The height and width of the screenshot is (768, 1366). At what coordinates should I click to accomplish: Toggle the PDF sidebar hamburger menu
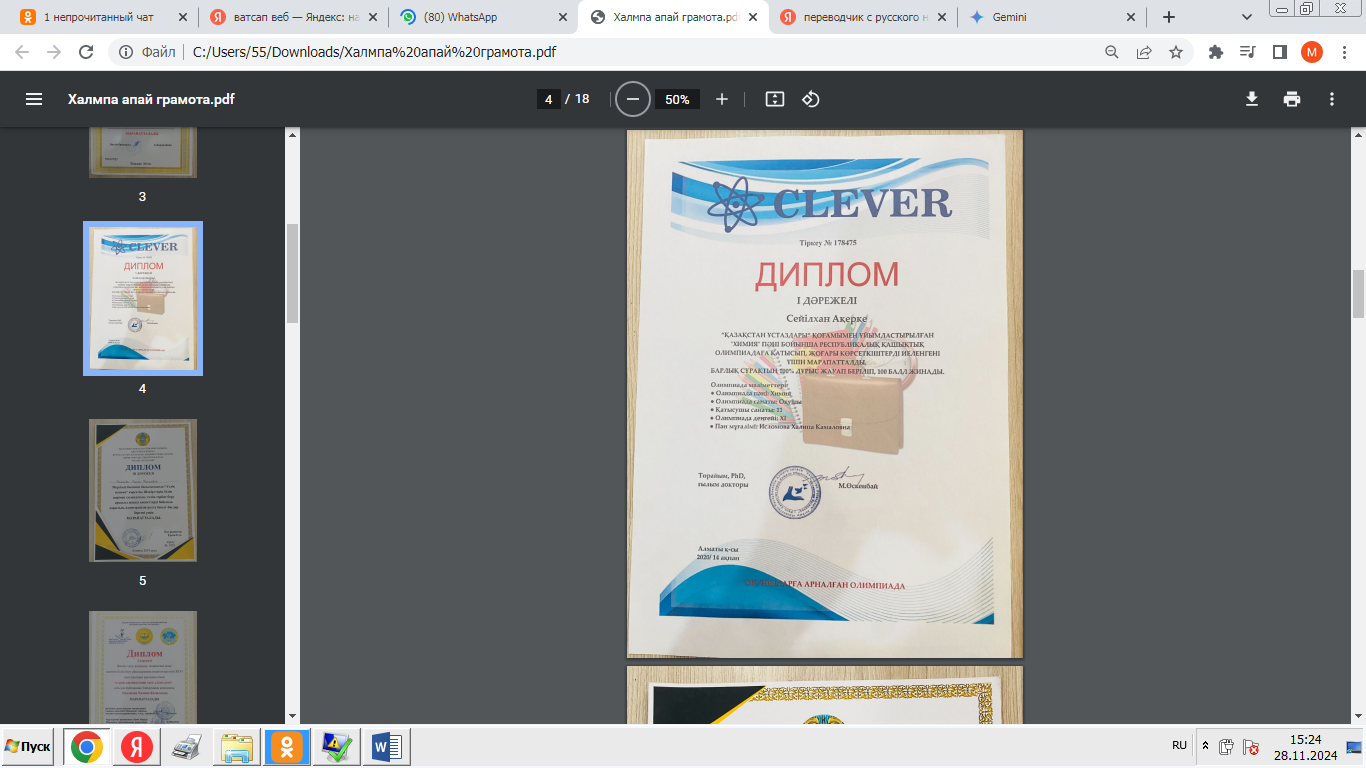pyautogui.click(x=34, y=99)
